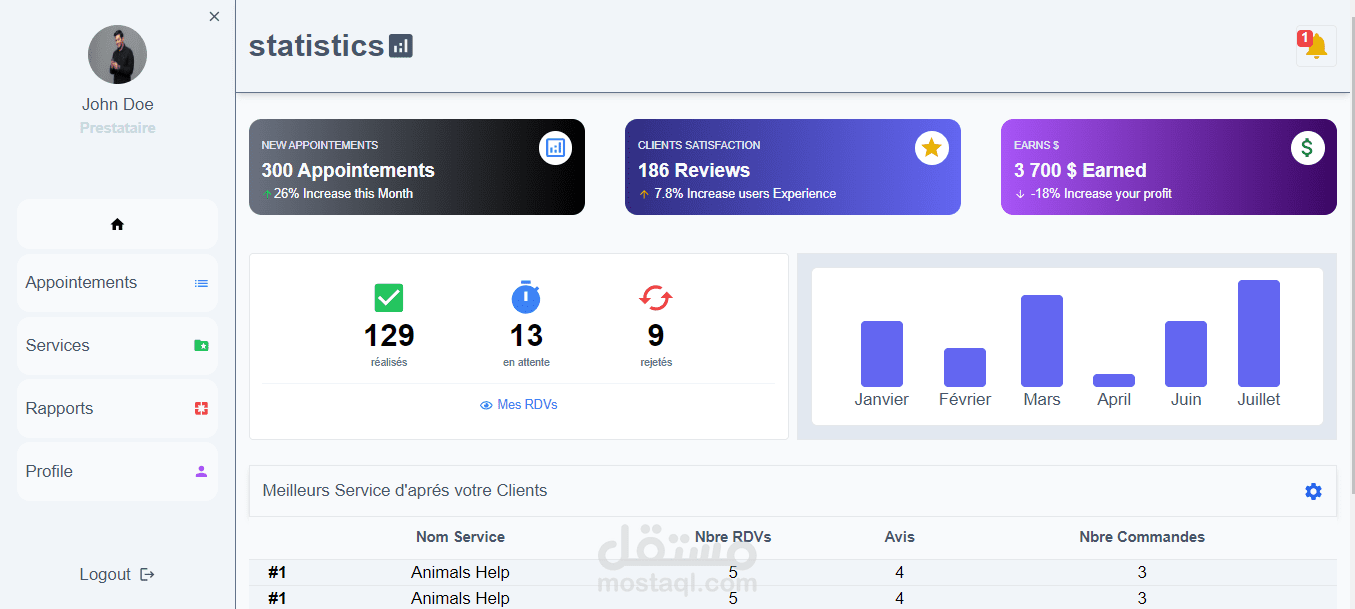Open Appointements in the sidebar

coord(117,283)
